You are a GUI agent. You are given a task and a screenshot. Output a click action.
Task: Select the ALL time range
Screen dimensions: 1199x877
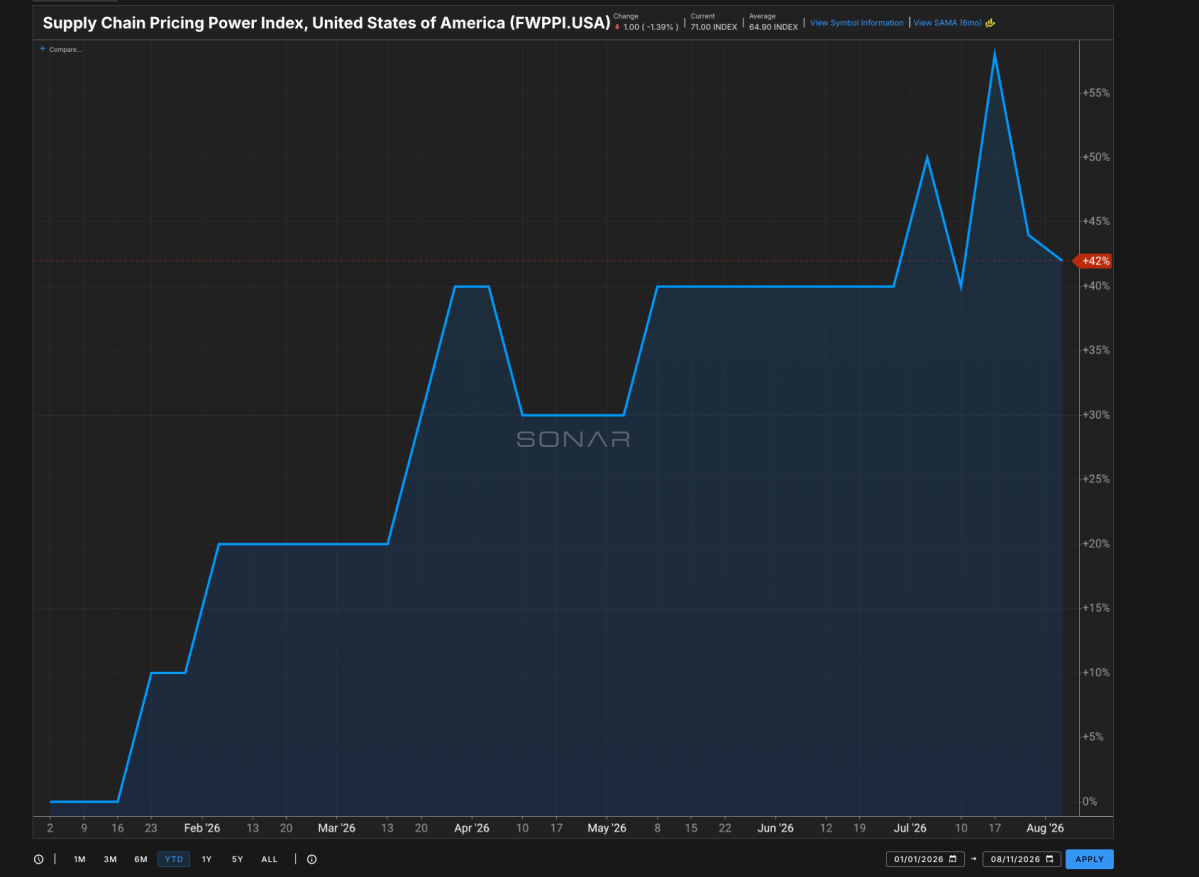[x=269, y=859]
